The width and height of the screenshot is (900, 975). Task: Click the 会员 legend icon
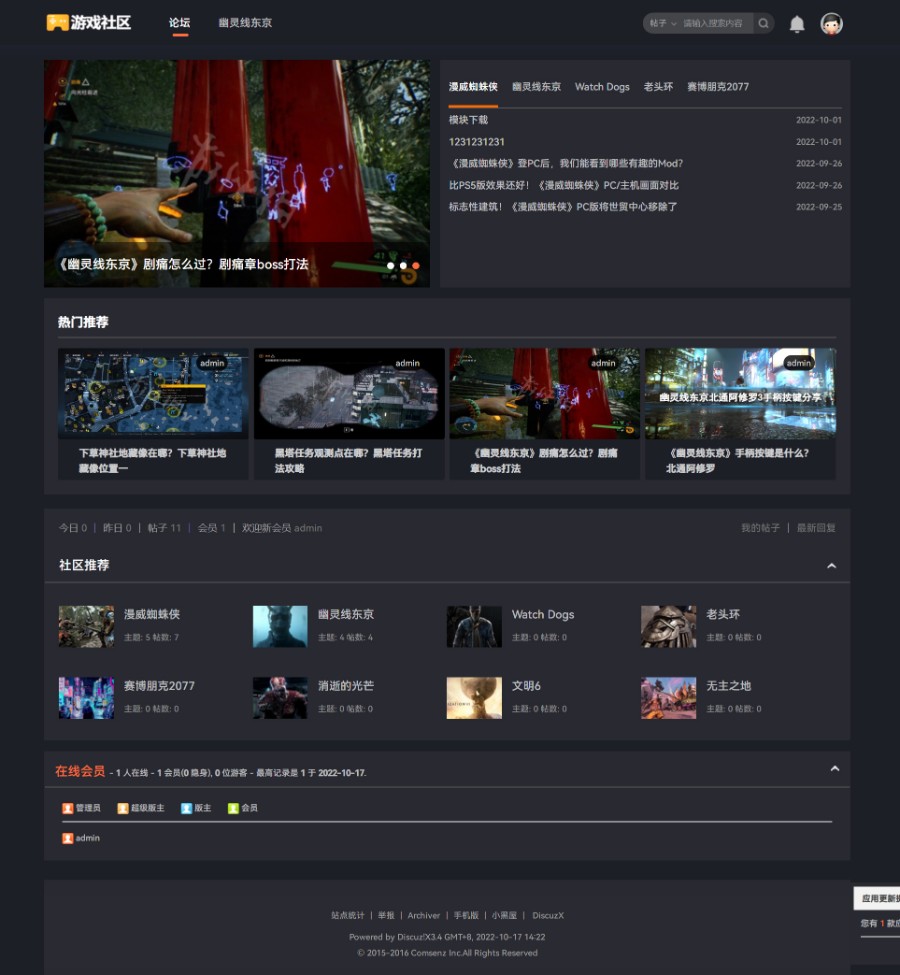pyautogui.click(x=233, y=808)
